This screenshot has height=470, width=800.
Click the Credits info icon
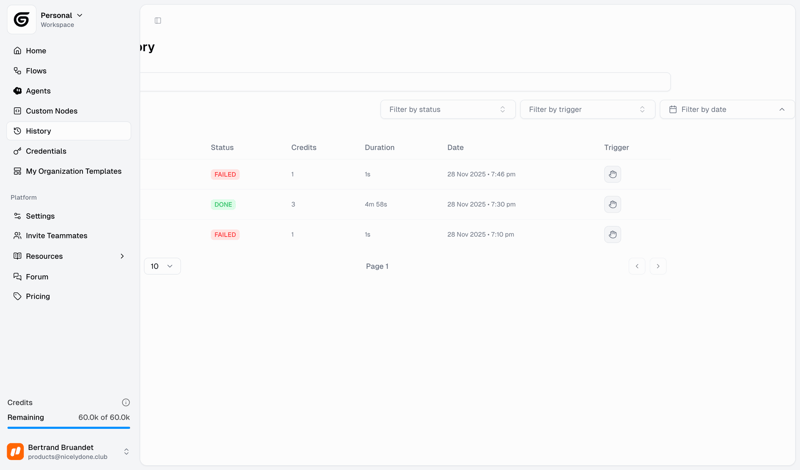(x=126, y=402)
